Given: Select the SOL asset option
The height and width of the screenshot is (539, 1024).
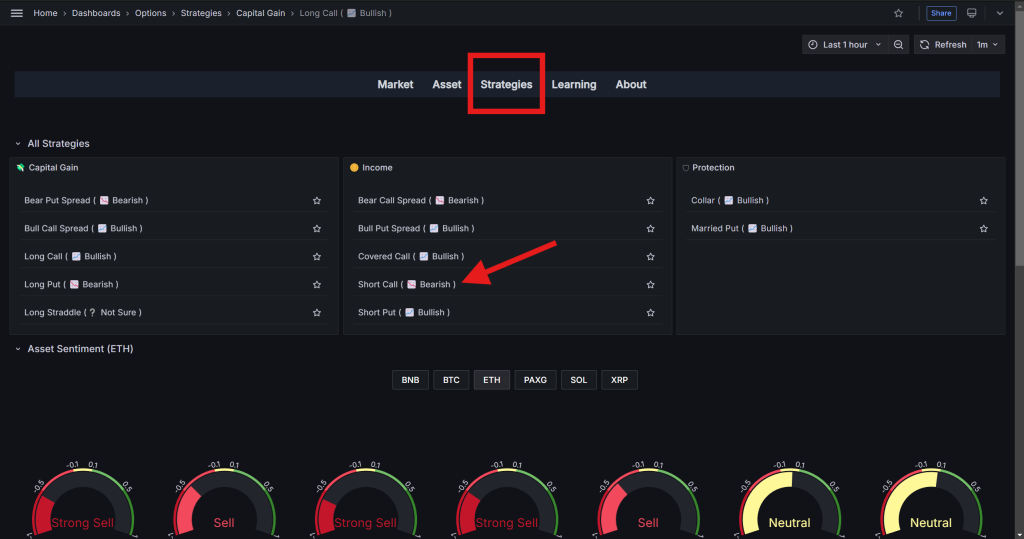Looking at the screenshot, I should 578,380.
